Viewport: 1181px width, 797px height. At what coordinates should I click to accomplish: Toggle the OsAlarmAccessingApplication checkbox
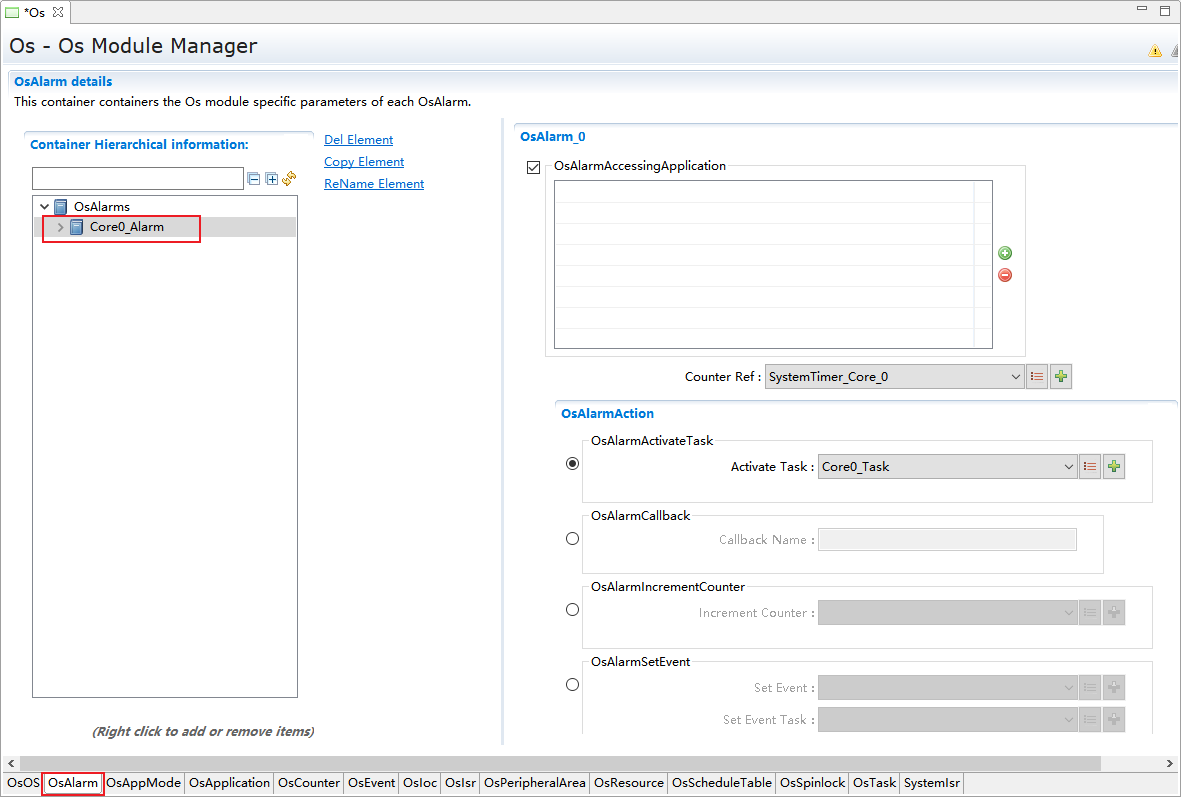tap(533, 167)
